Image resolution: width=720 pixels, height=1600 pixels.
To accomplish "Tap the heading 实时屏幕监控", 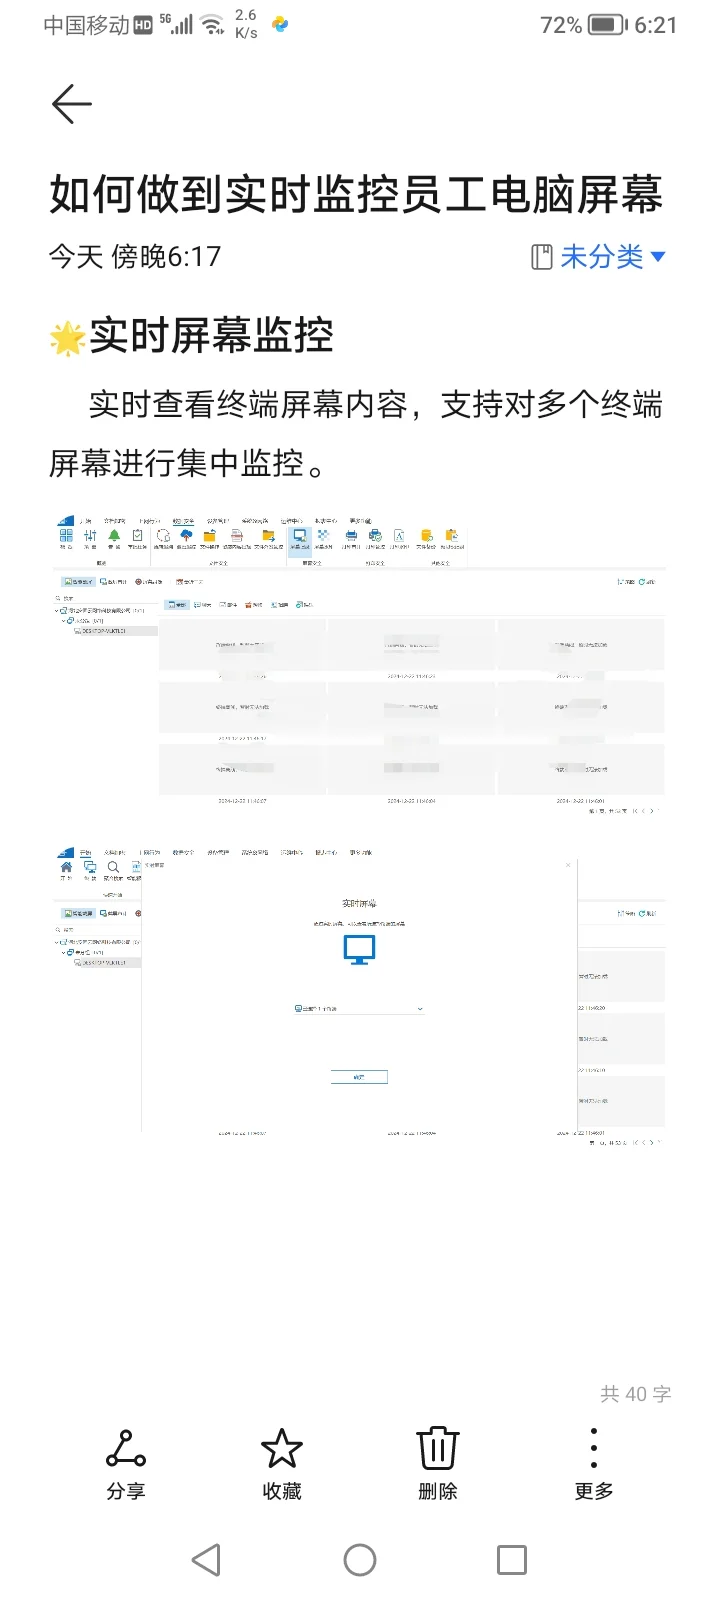I will click(211, 335).
